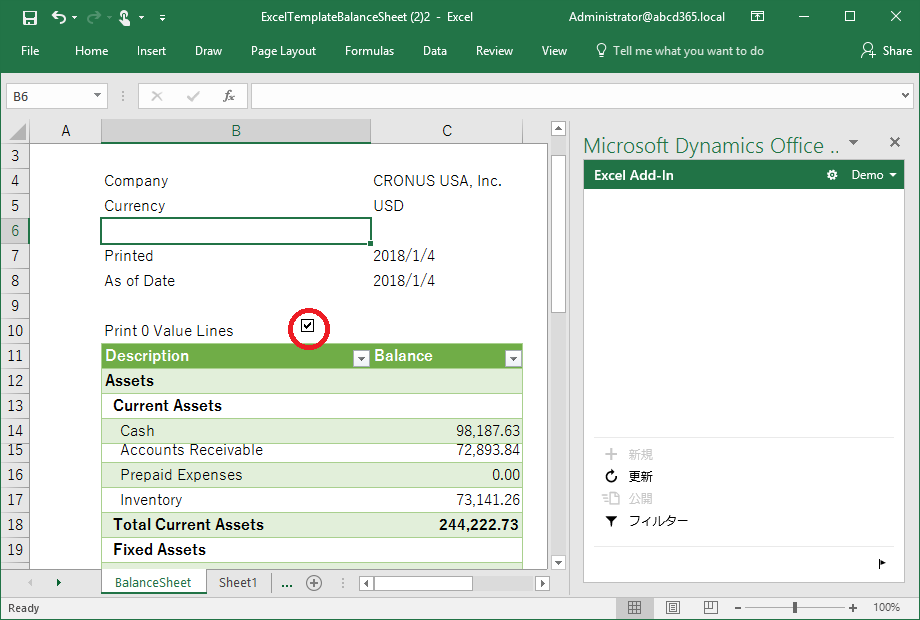Click horizontal scrollbar right arrow
Screen dimensions: 920x620
[x=543, y=583]
